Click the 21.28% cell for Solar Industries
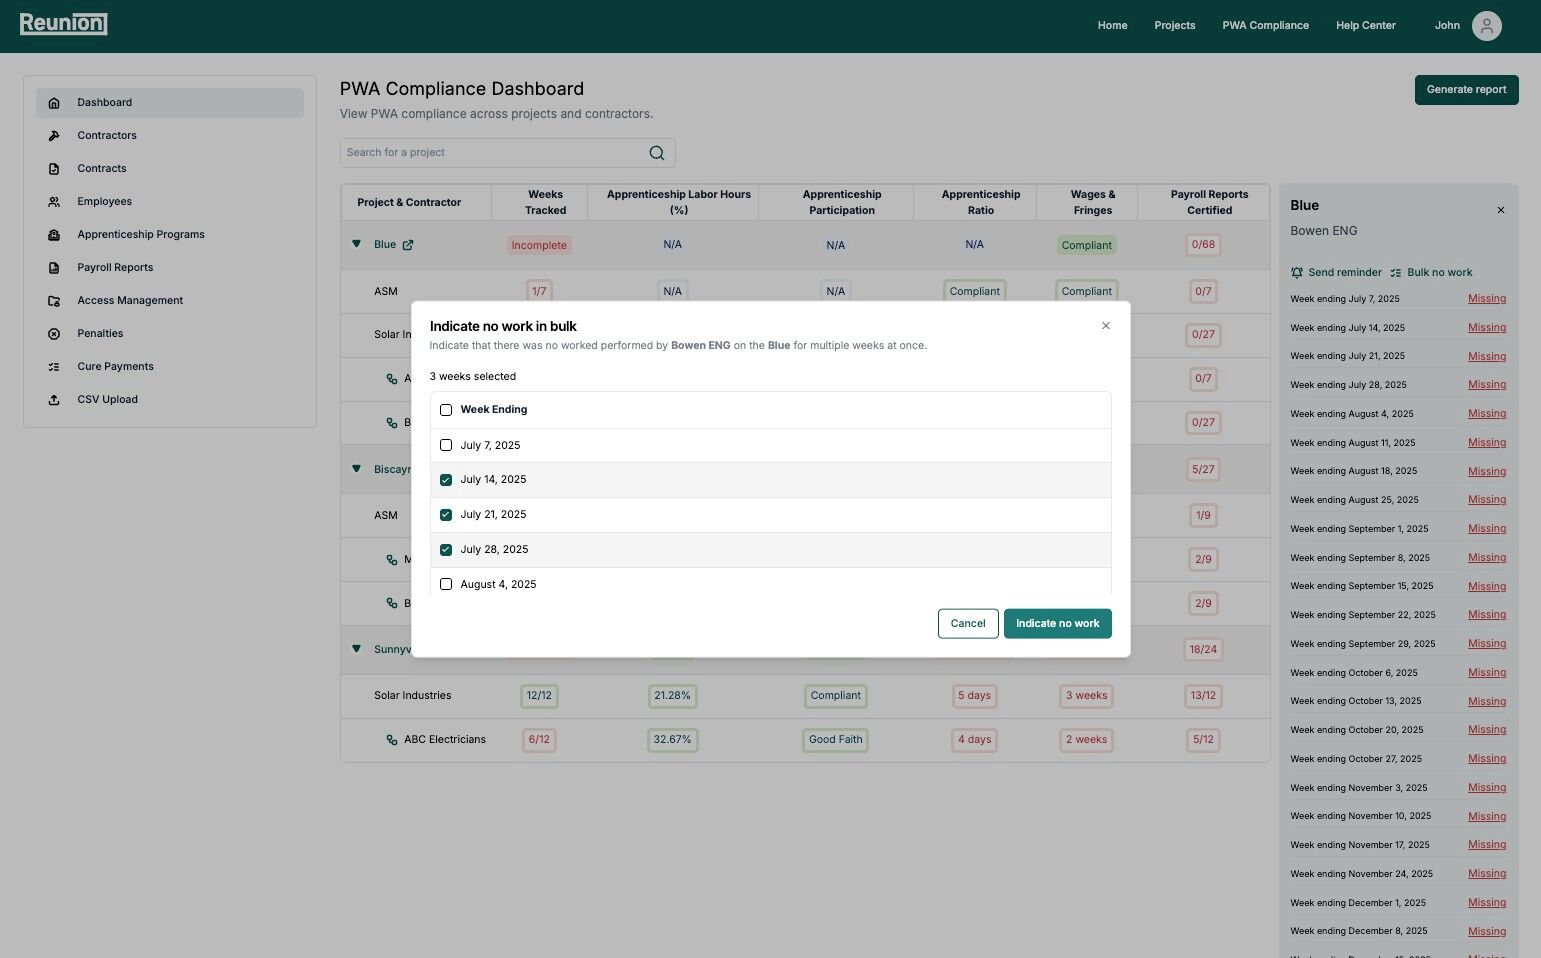 [x=672, y=696]
